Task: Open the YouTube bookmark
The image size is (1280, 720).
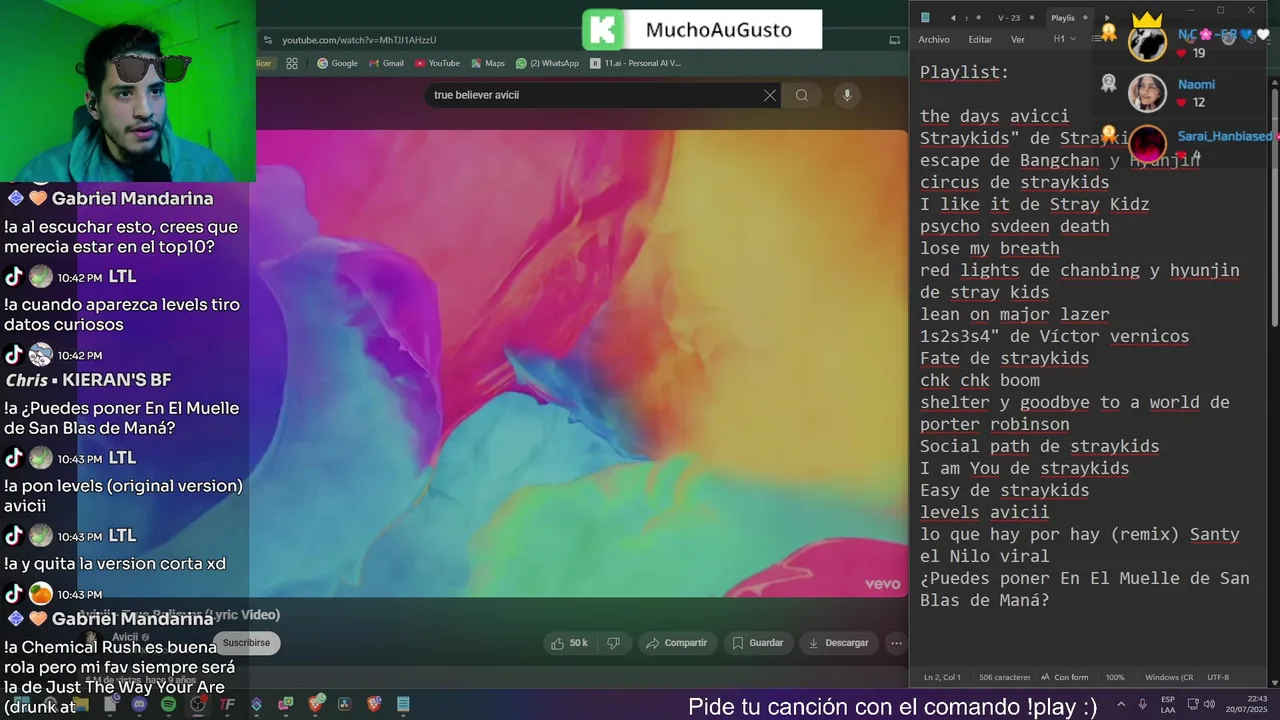Action: pyautogui.click(x=437, y=63)
